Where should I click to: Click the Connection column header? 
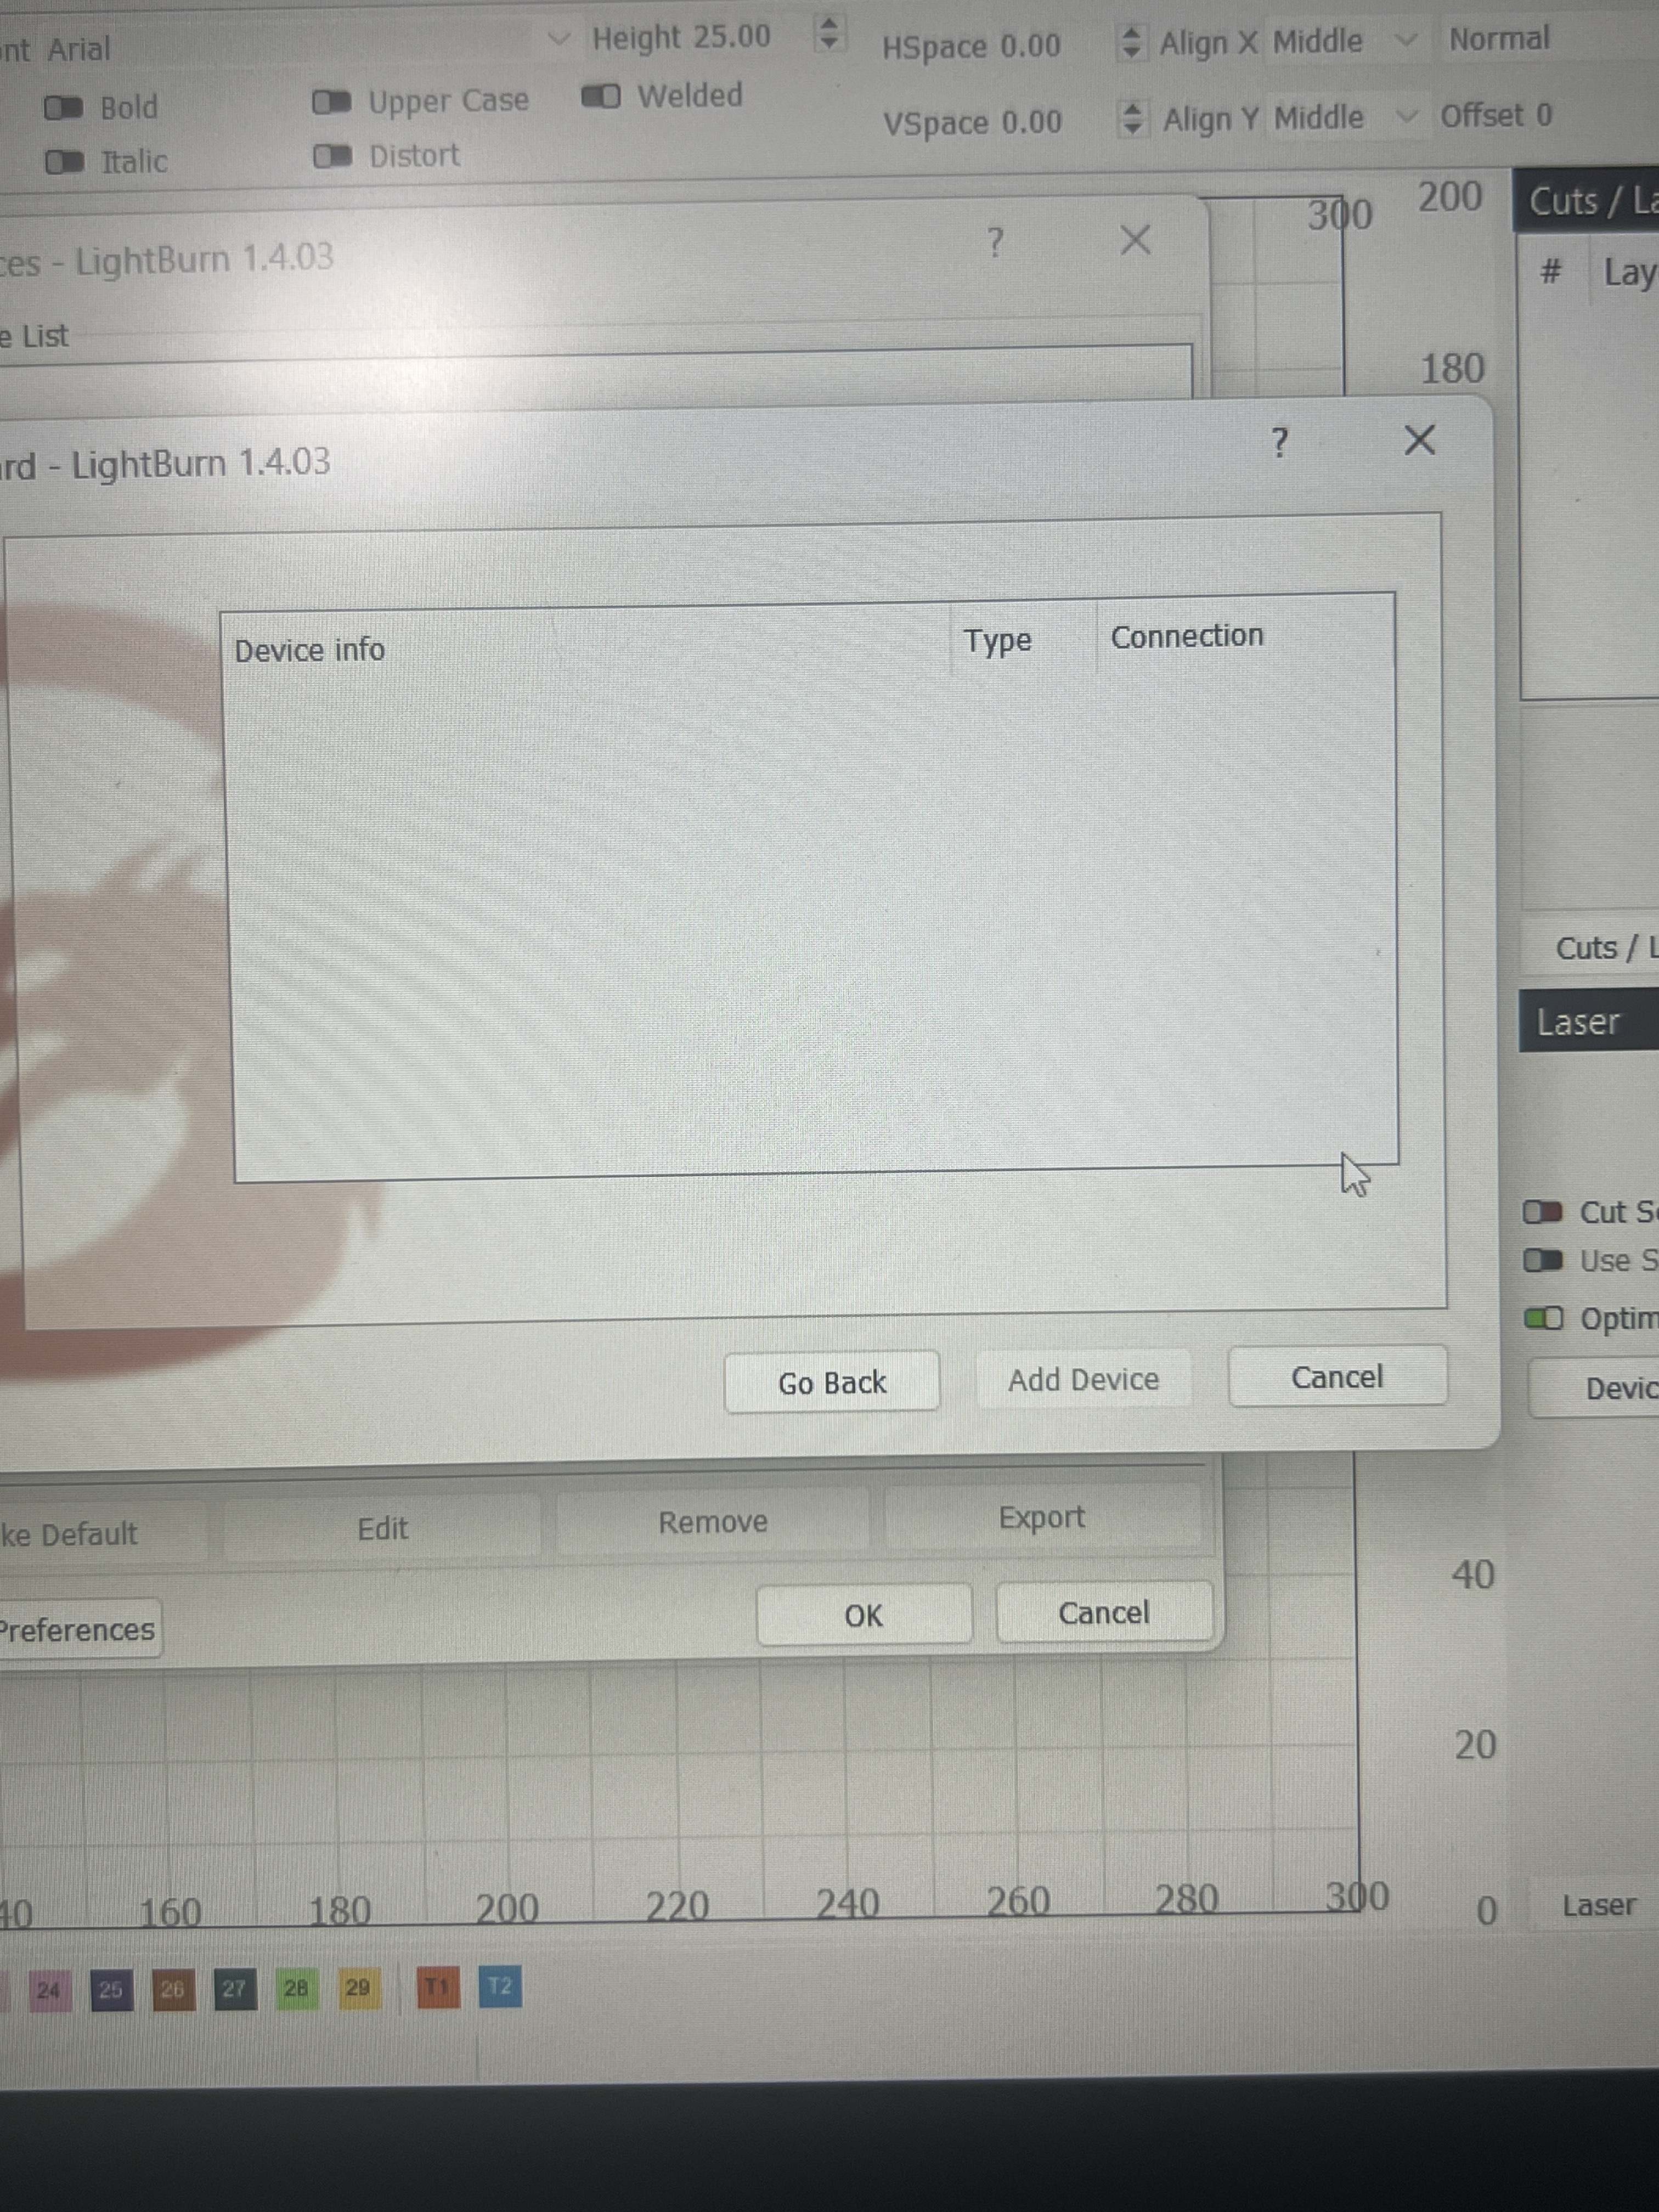pyautogui.click(x=1187, y=636)
